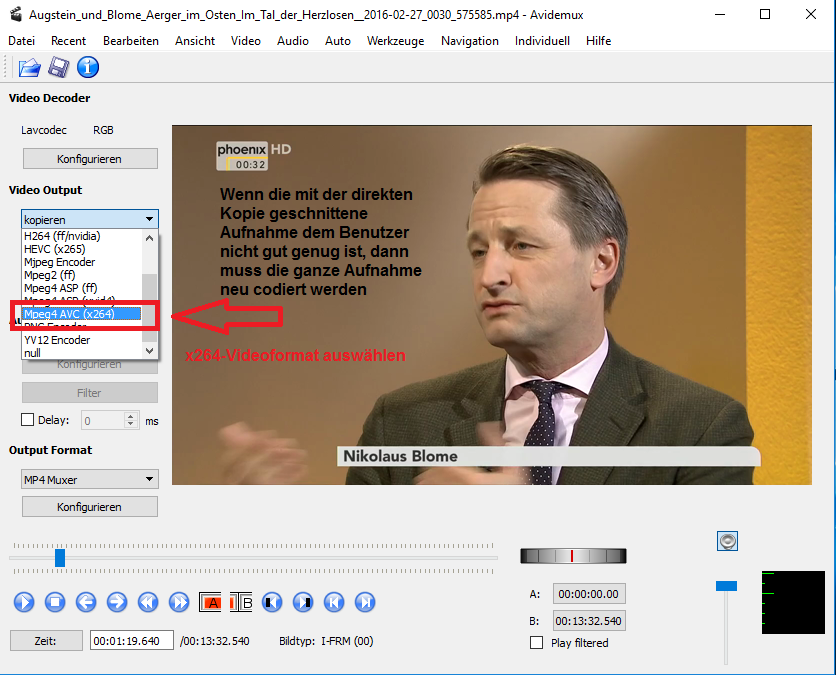The image size is (836, 675).
Task: Open the file information icon
Action: [x=88, y=68]
